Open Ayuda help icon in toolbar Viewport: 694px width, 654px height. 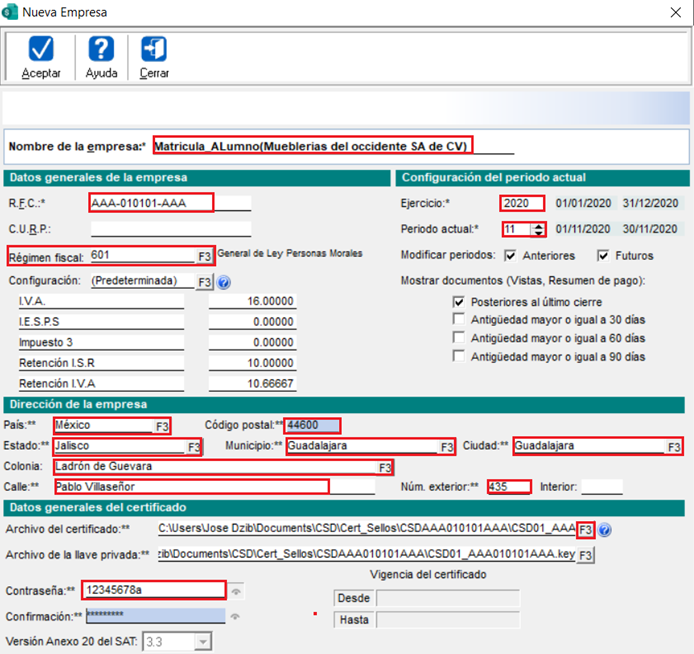point(101,50)
